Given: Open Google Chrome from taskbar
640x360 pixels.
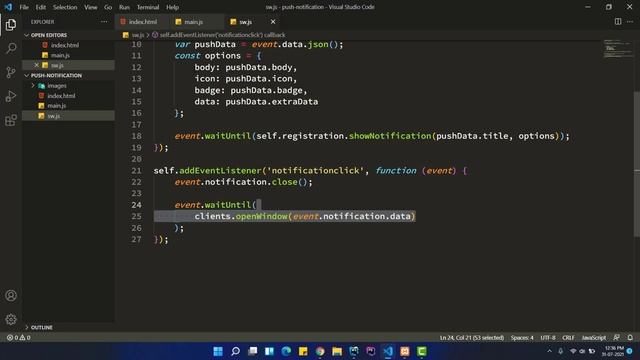Looking at the screenshot, I should point(320,351).
